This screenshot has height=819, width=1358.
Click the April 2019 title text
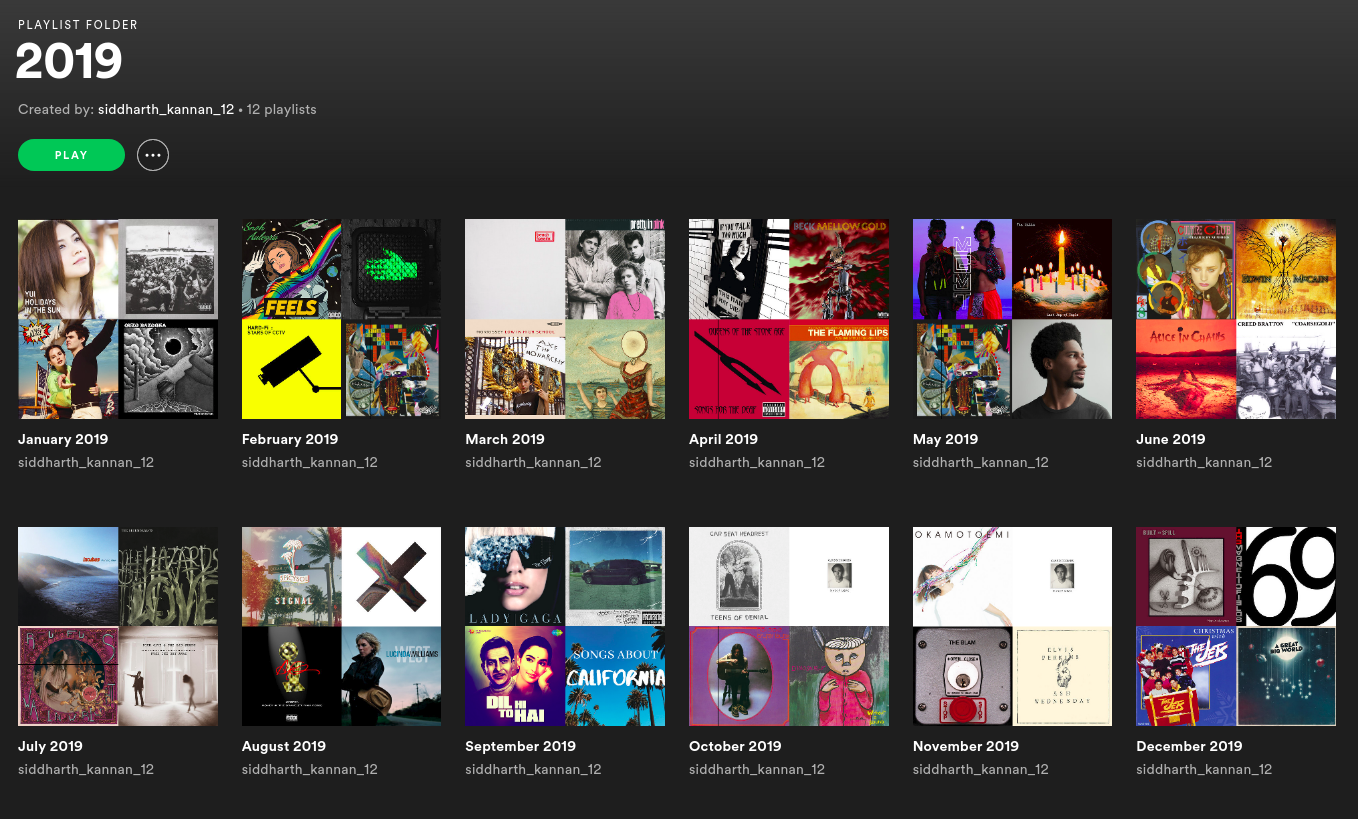[724, 439]
